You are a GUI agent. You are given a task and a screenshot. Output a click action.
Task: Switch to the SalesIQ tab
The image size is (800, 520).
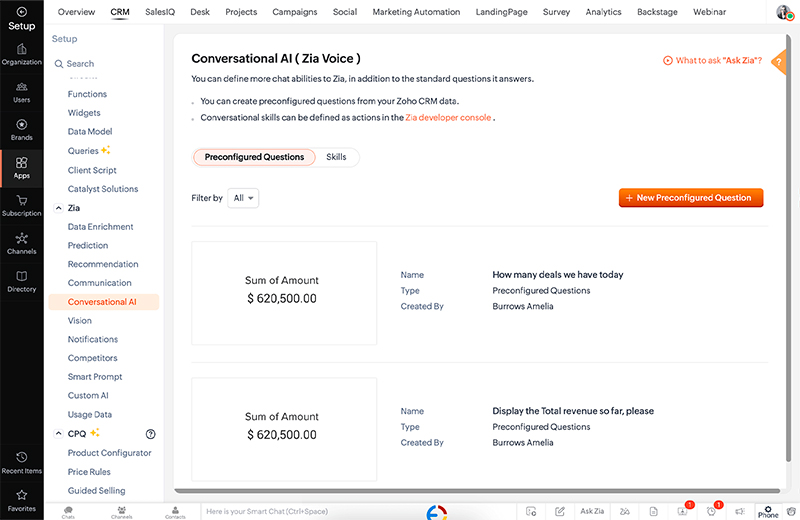(158, 12)
